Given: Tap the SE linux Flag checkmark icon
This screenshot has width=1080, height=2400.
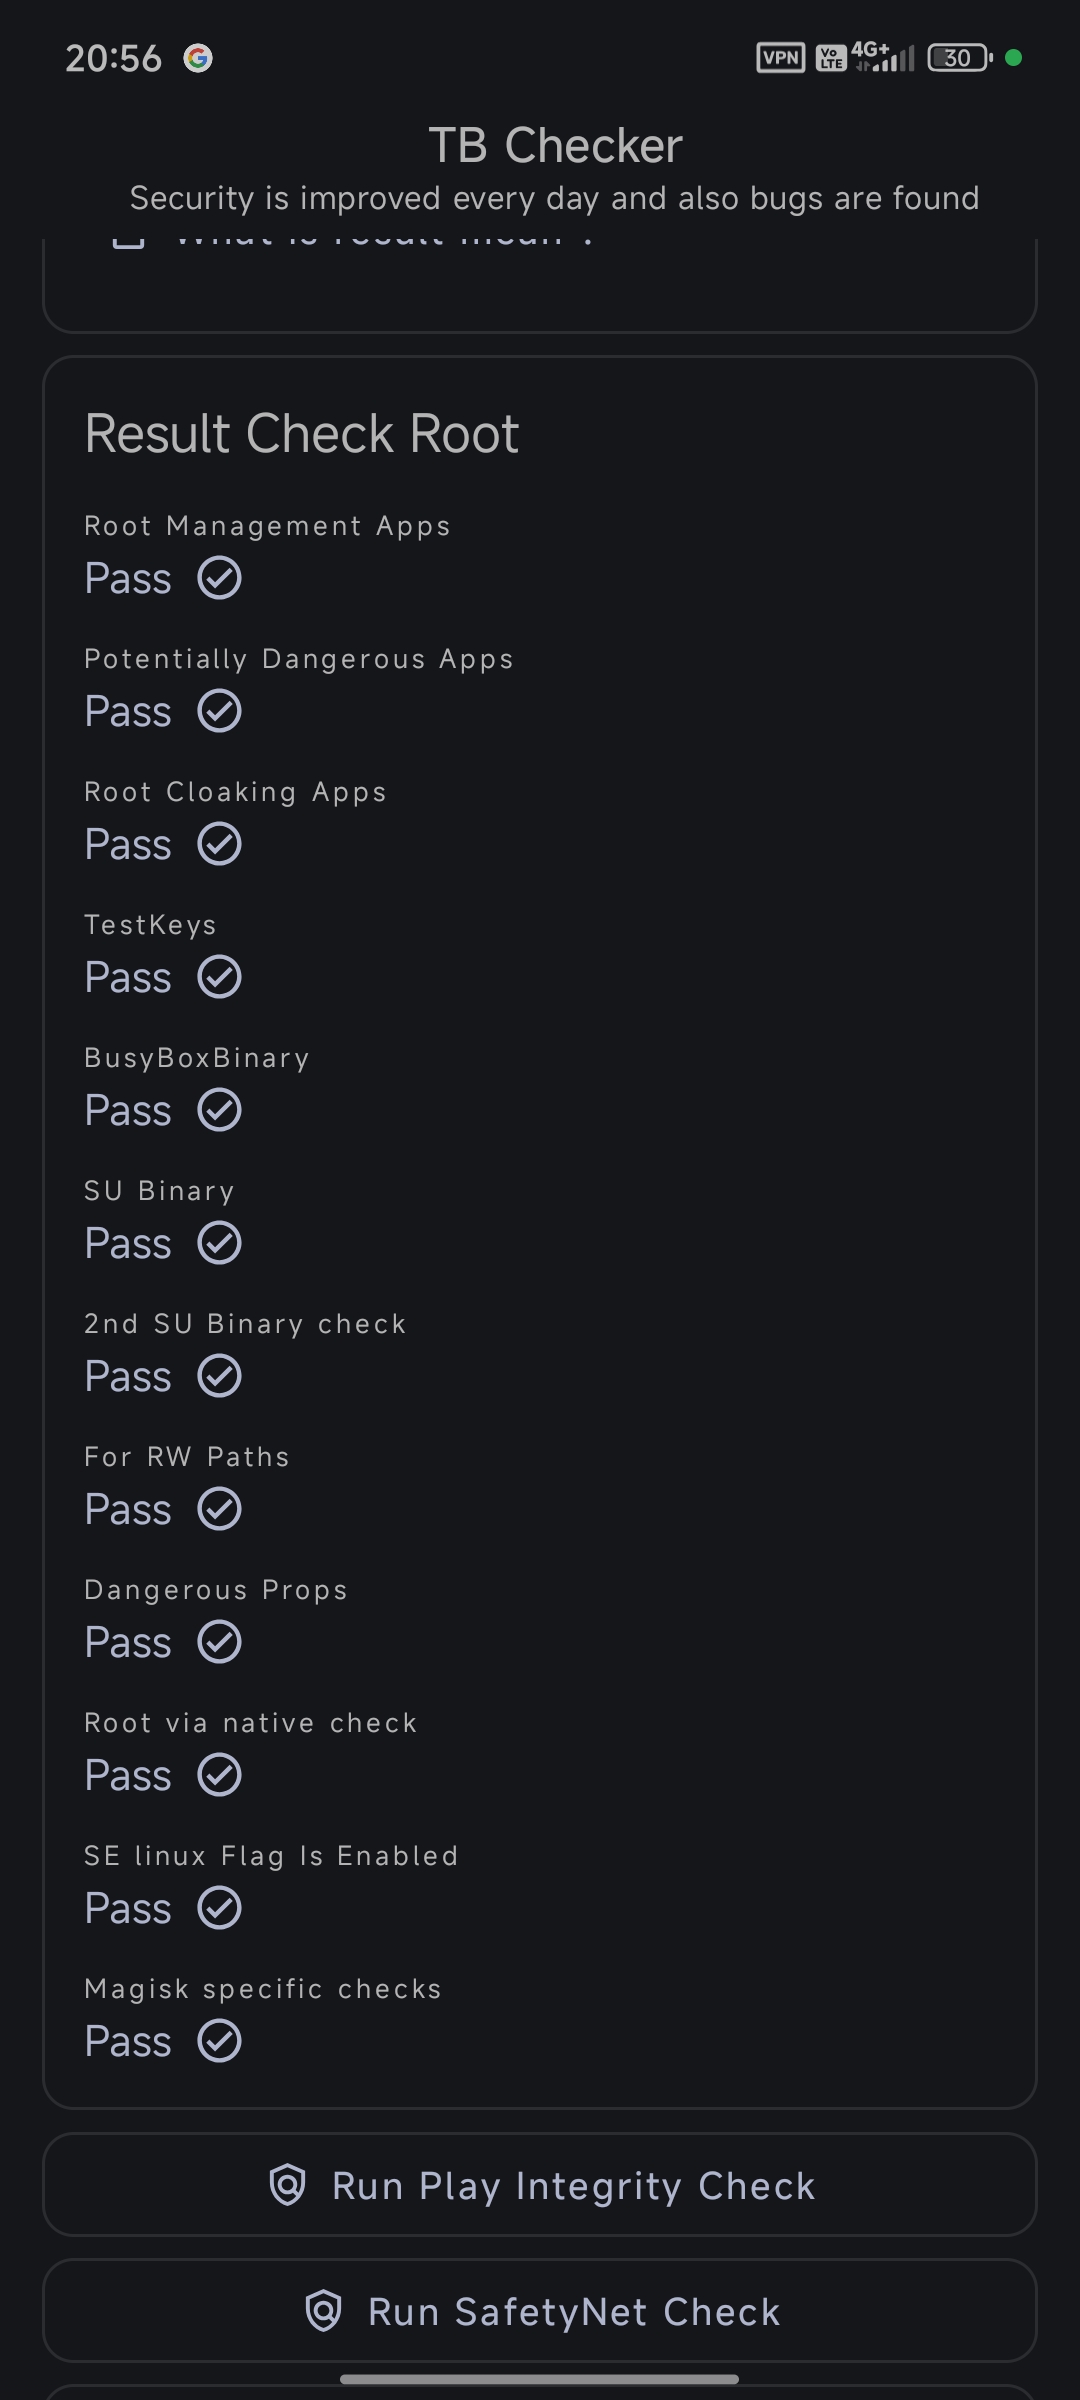Looking at the screenshot, I should (219, 1908).
